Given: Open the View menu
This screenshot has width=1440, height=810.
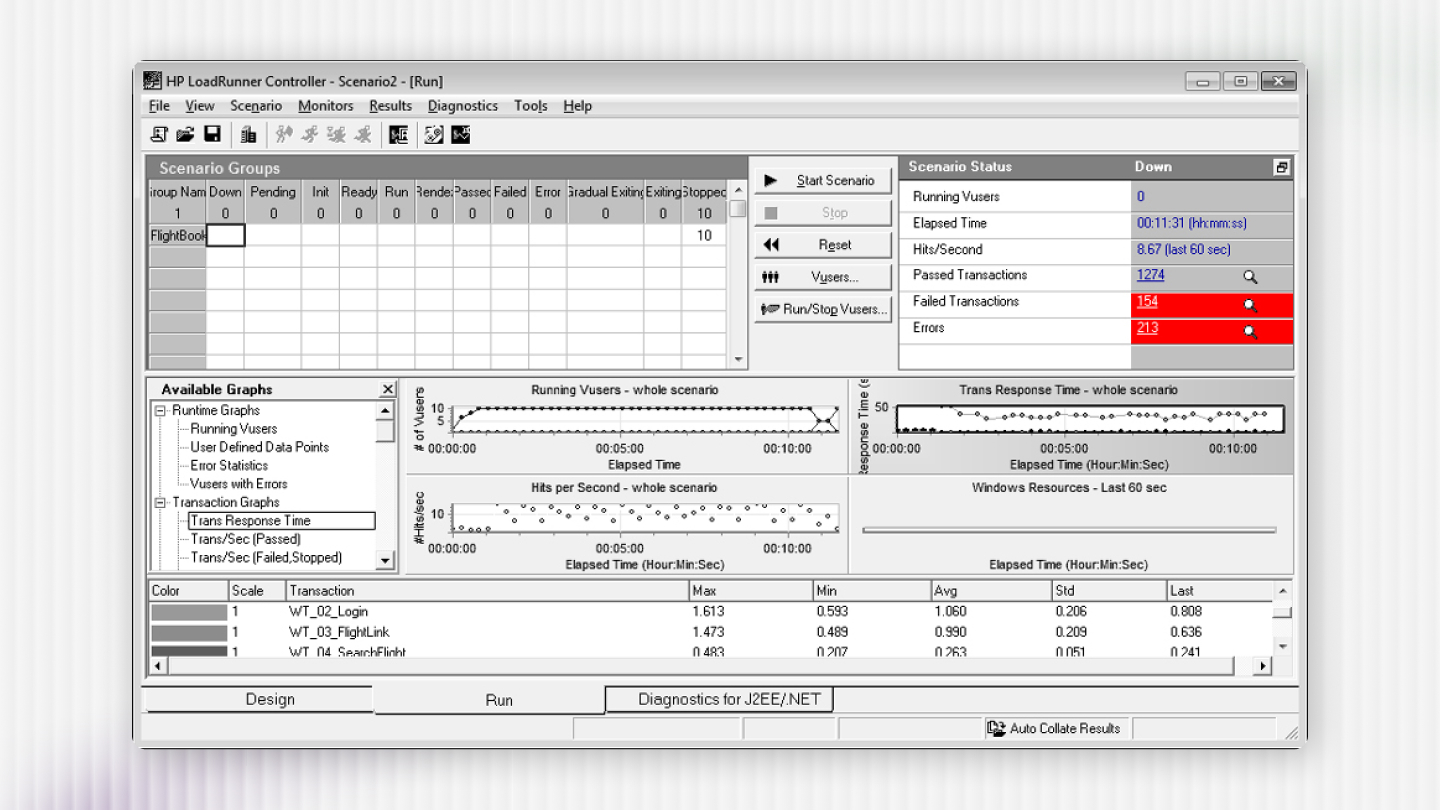Looking at the screenshot, I should (200, 106).
